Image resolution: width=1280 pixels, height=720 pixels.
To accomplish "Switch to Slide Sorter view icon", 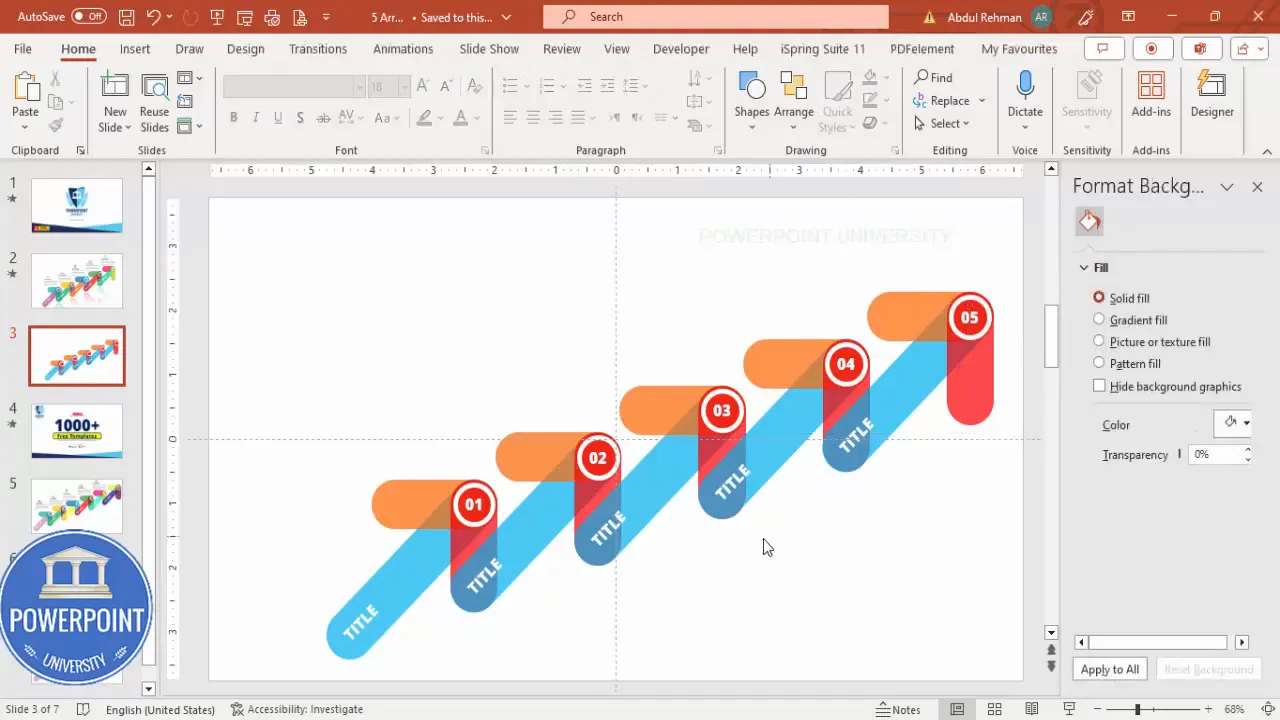I will (x=995, y=709).
